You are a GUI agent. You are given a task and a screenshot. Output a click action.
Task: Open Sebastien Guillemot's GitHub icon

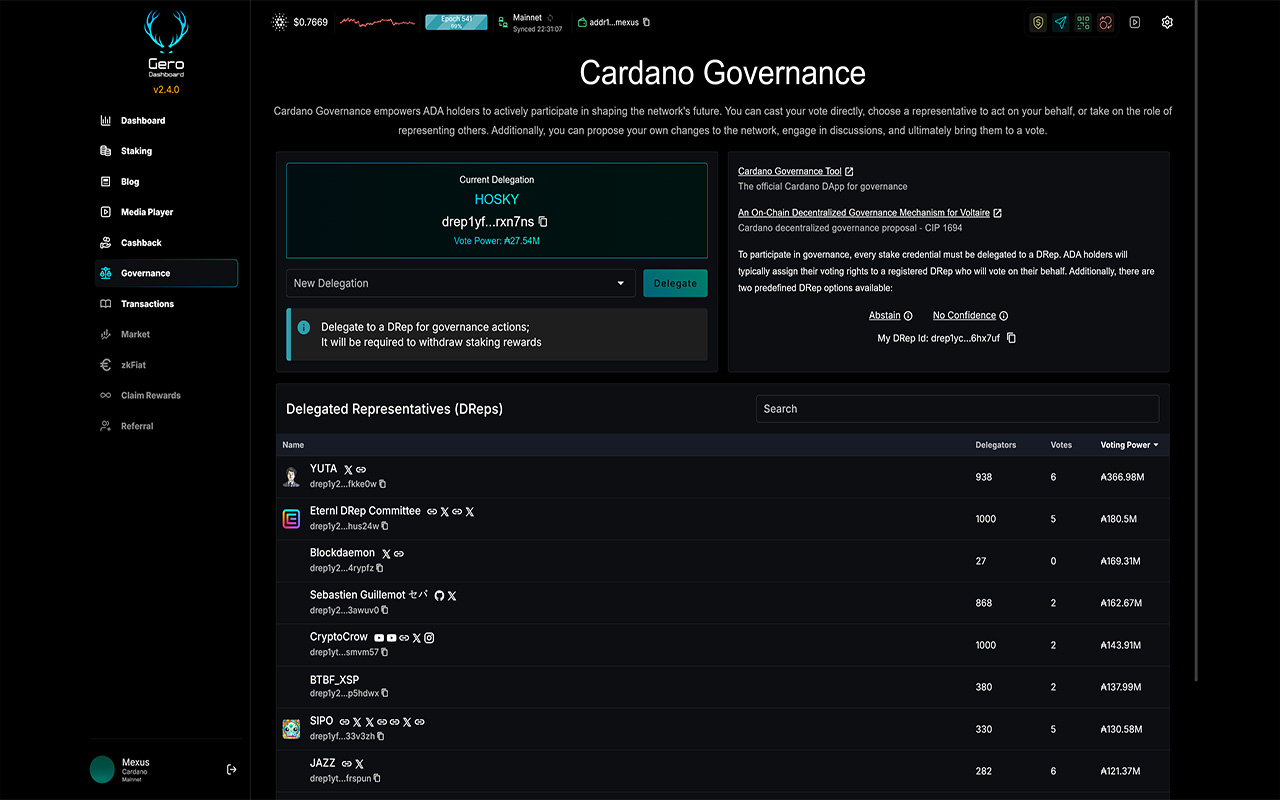[439, 596]
